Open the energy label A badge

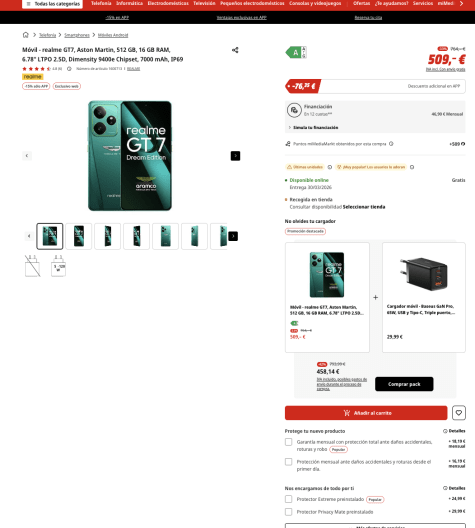(296, 53)
